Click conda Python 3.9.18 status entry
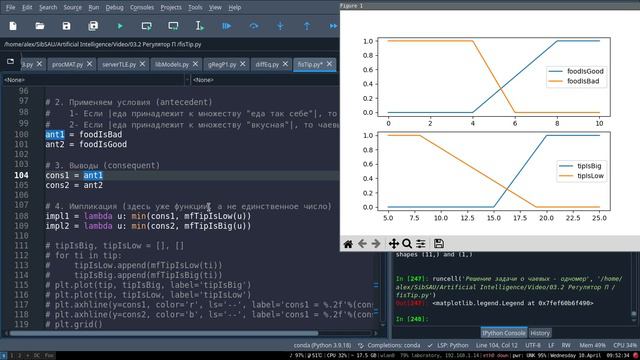This screenshot has height=360, width=640. (322, 345)
